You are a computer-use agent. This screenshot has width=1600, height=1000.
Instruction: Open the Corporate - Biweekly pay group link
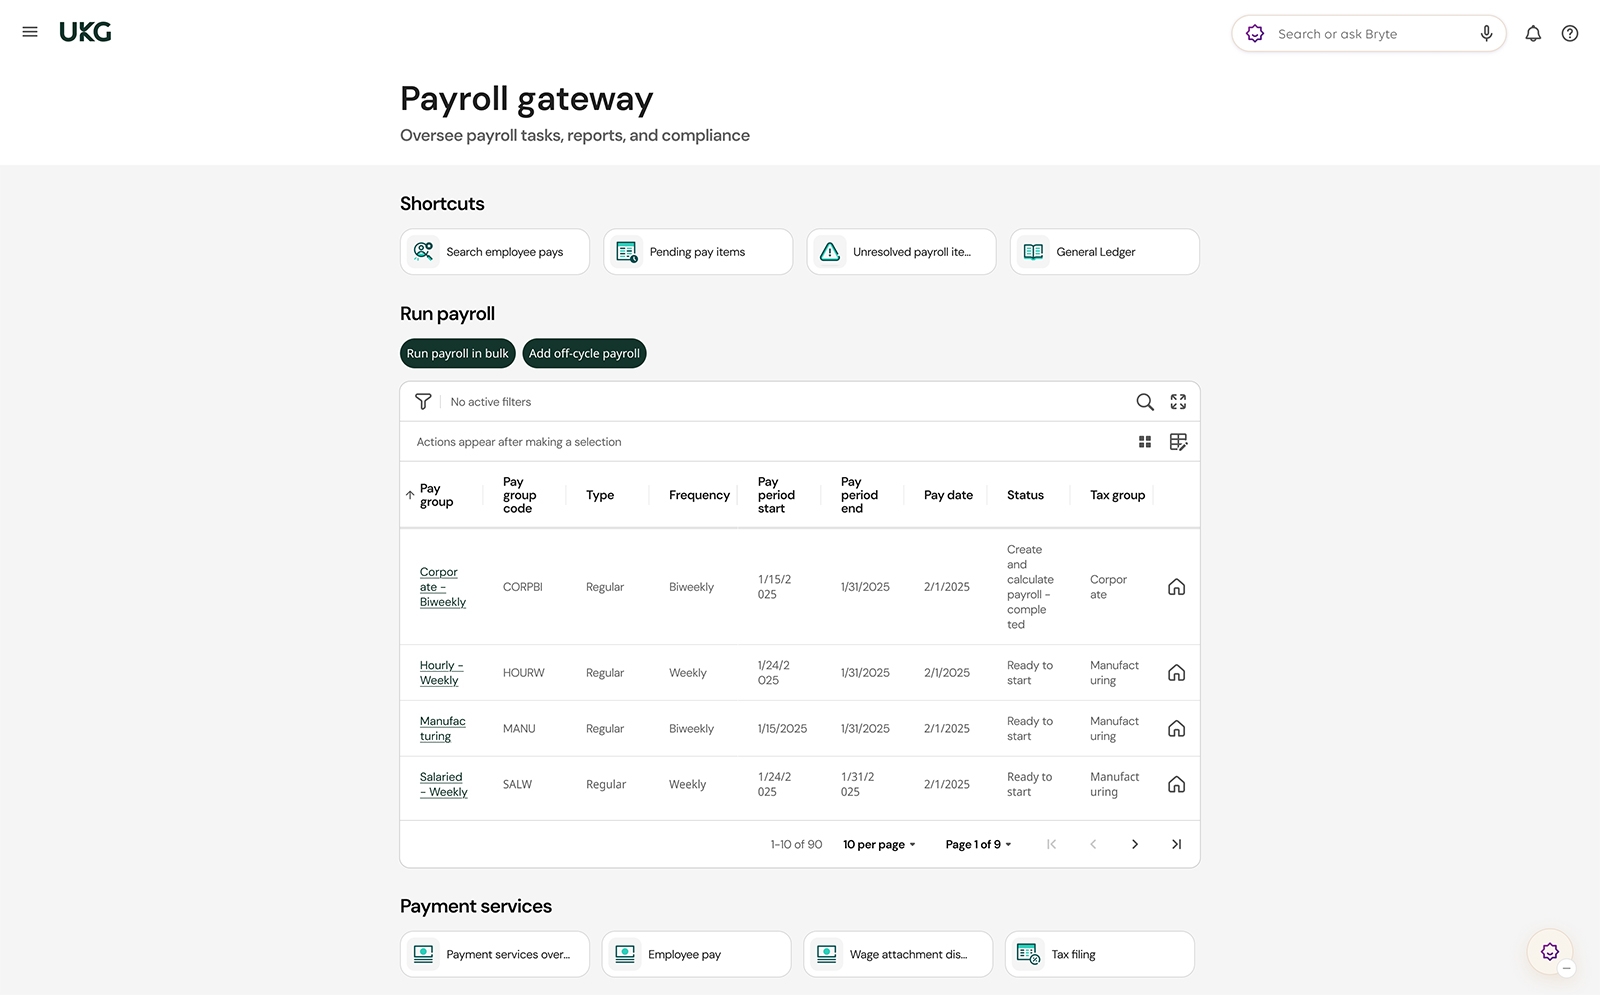coord(442,587)
